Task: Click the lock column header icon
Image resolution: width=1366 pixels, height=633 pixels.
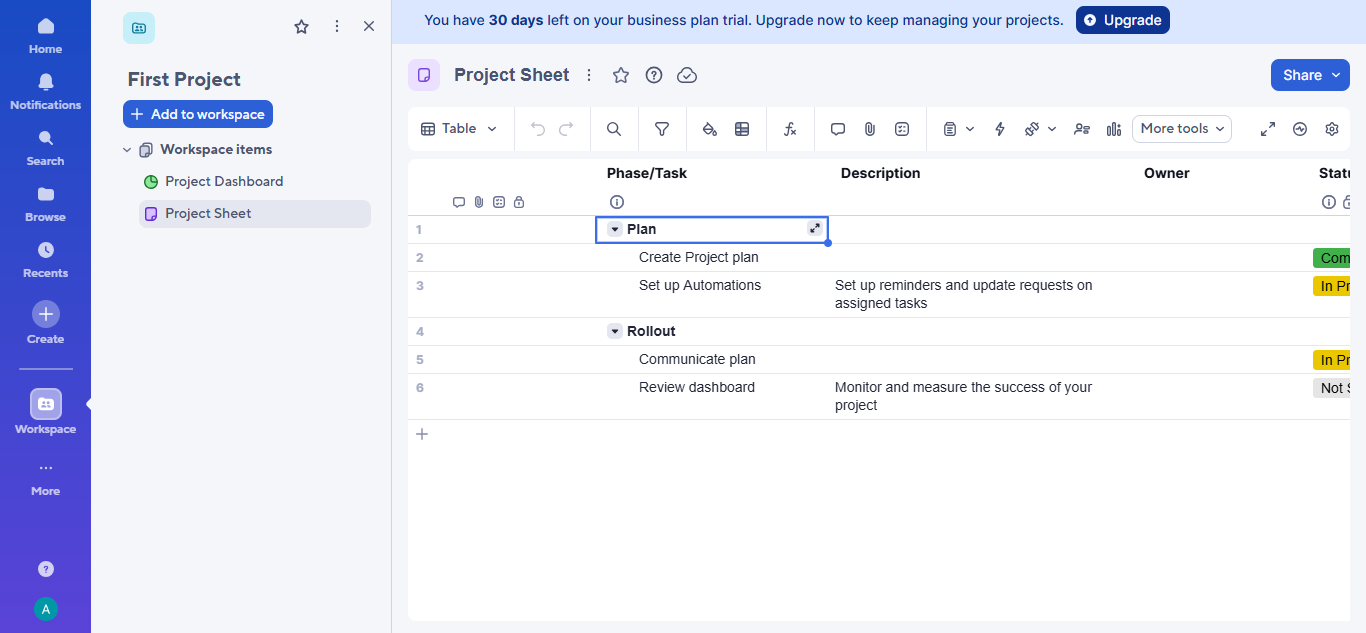Action: point(519,202)
